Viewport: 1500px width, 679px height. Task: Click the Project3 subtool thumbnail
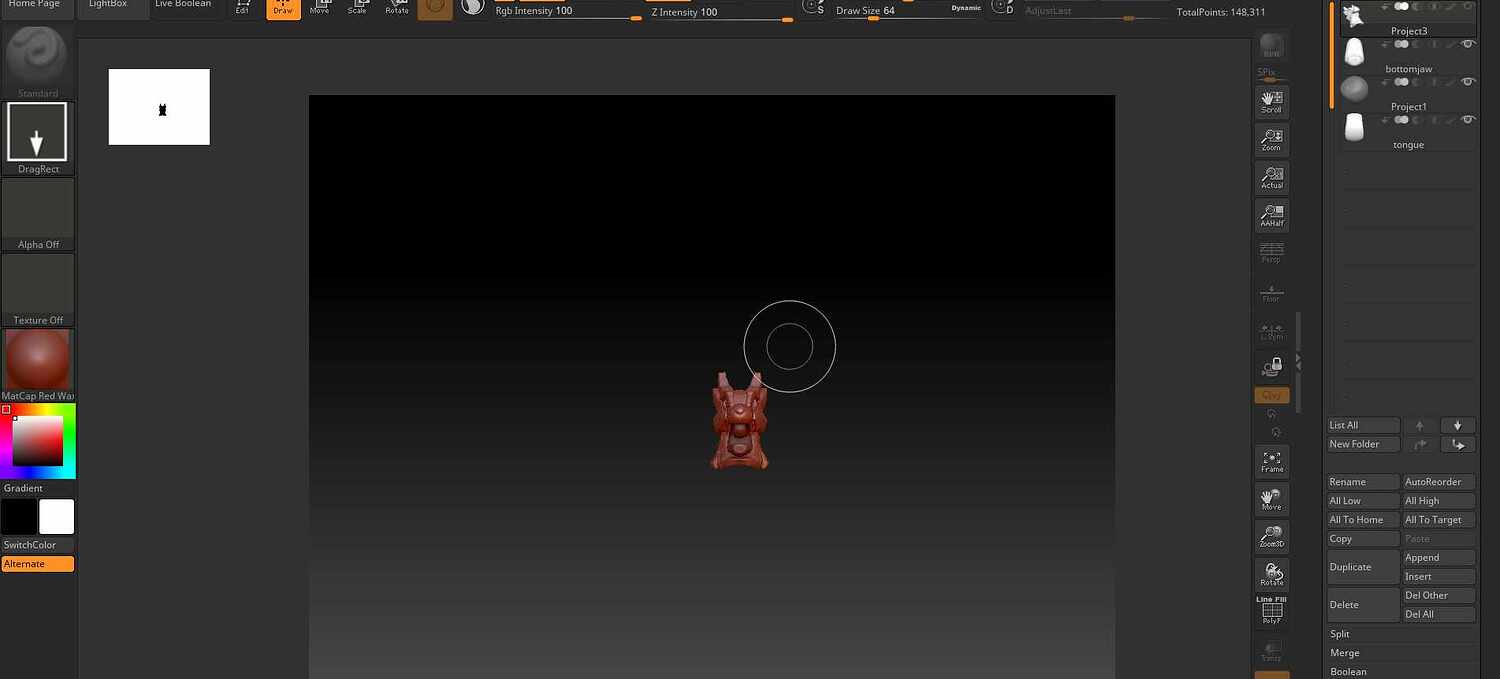pos(1354,13)
